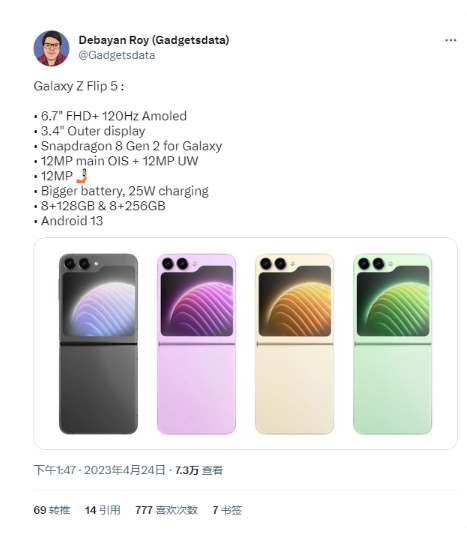Open the 14 quote tweets list
The image size is (467, 540).
tap(103, 510)
